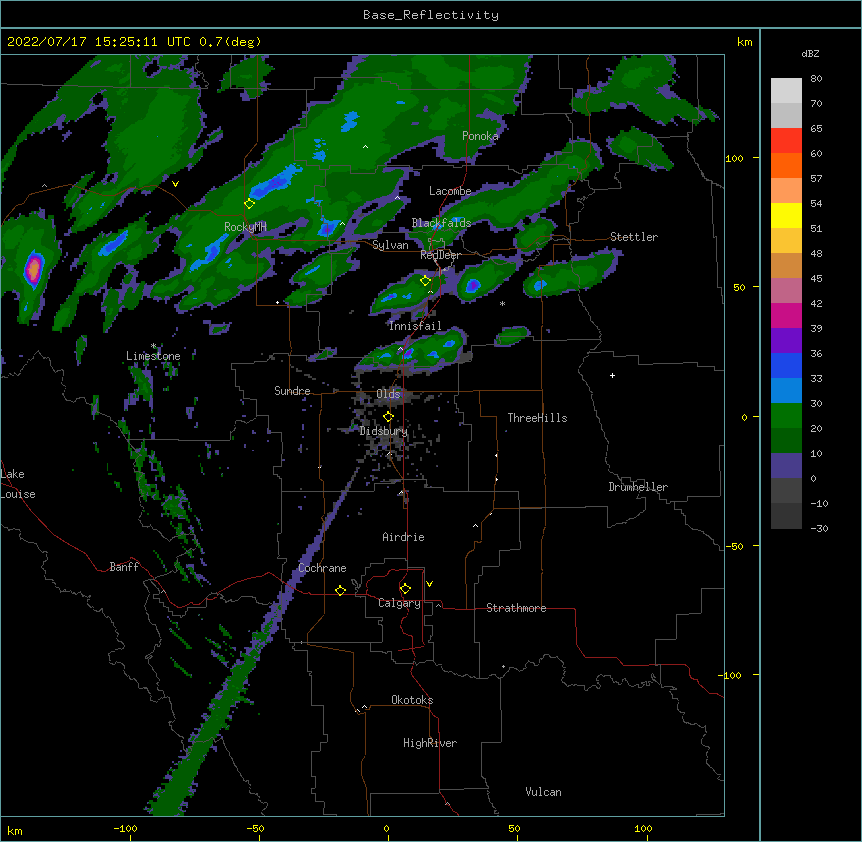Click the Limestone label
The height and width of the screenshot is (842, 862).
(153, 356)
